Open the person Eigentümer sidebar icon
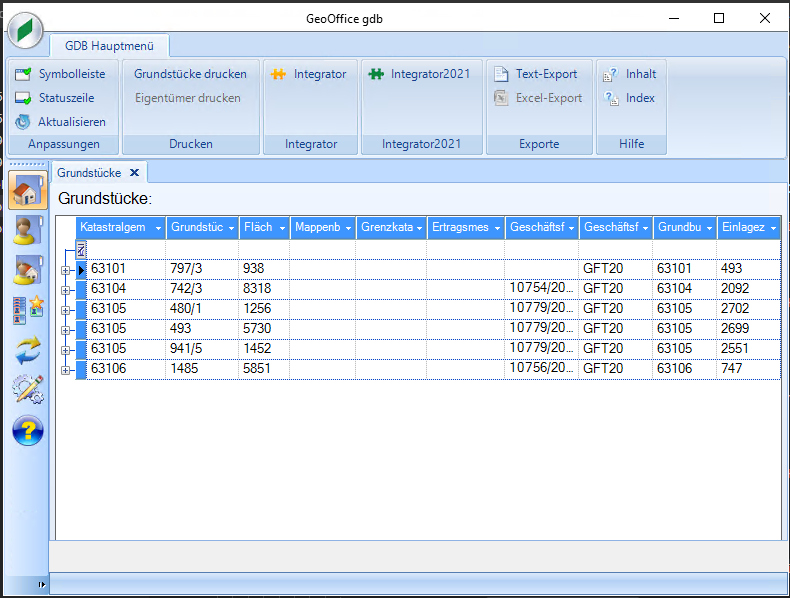 (28, 230)
